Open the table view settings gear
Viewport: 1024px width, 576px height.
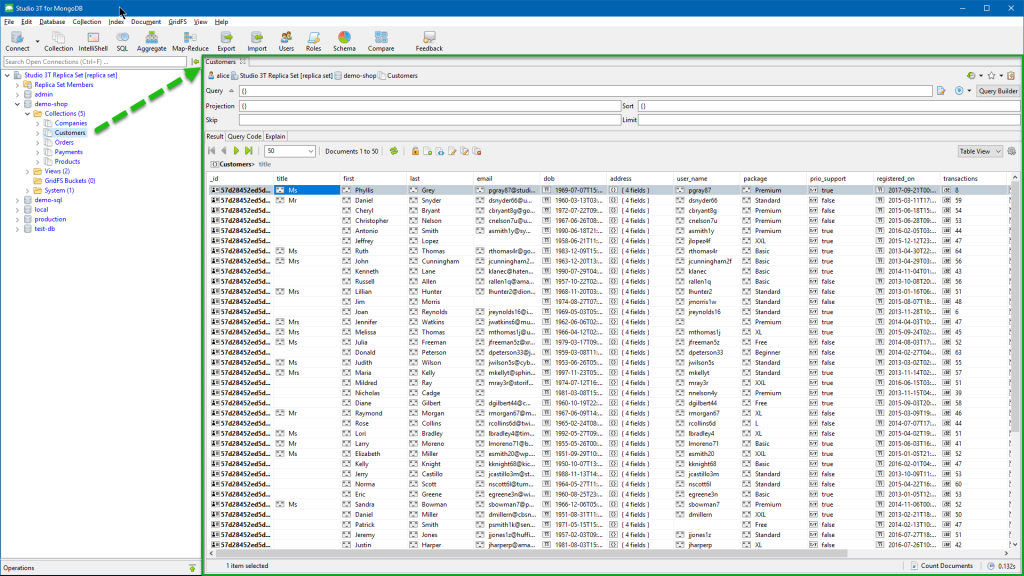[1012, 152]
